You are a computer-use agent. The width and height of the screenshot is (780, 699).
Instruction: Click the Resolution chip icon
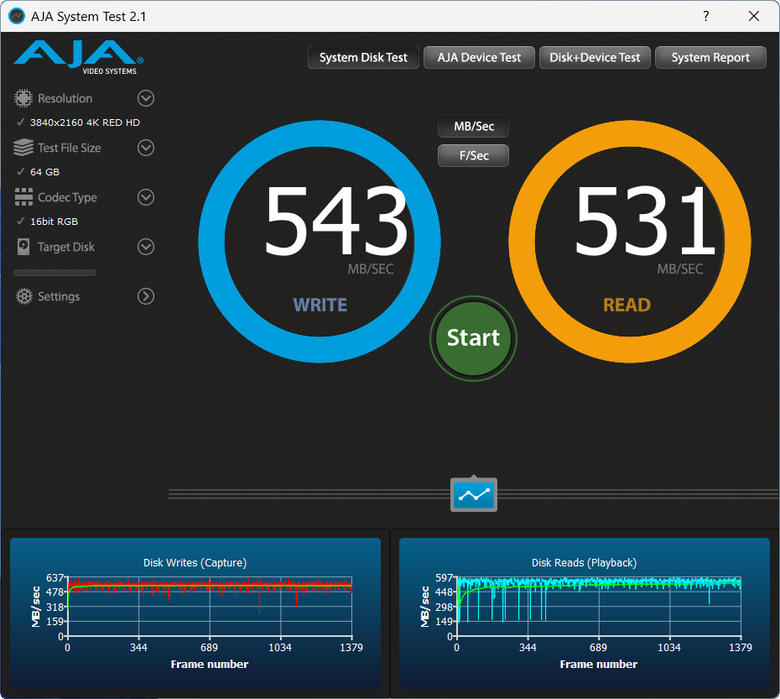23,98
